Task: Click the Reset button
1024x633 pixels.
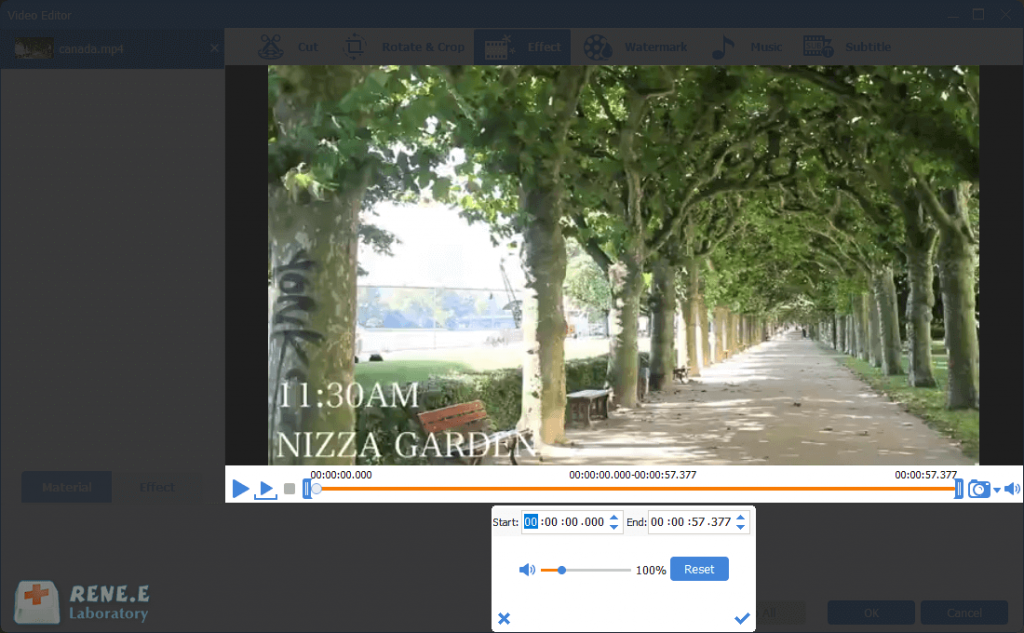Action: (699, 569)
